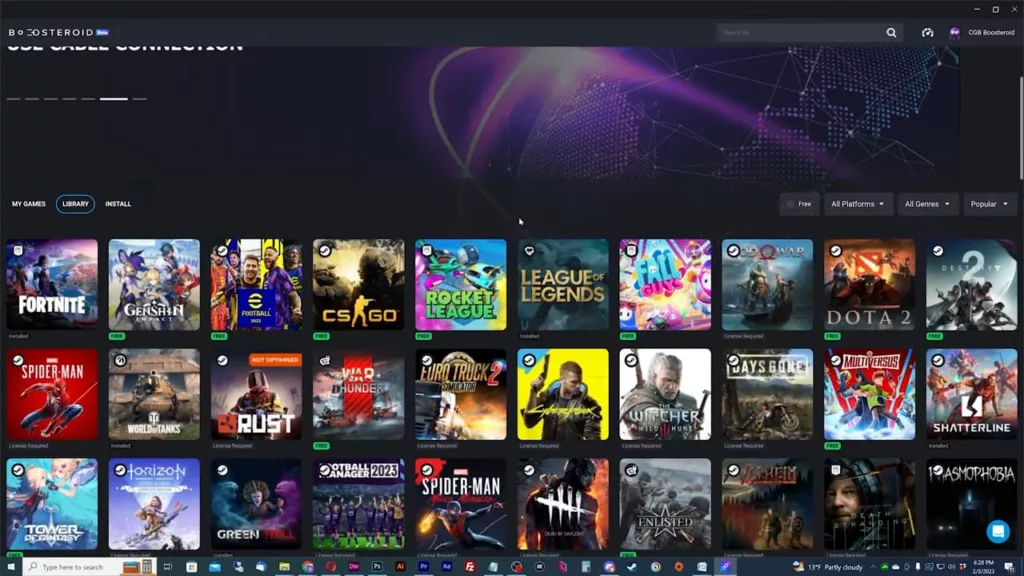Select The Witcher Wild Hunt card

click(665, 394)
